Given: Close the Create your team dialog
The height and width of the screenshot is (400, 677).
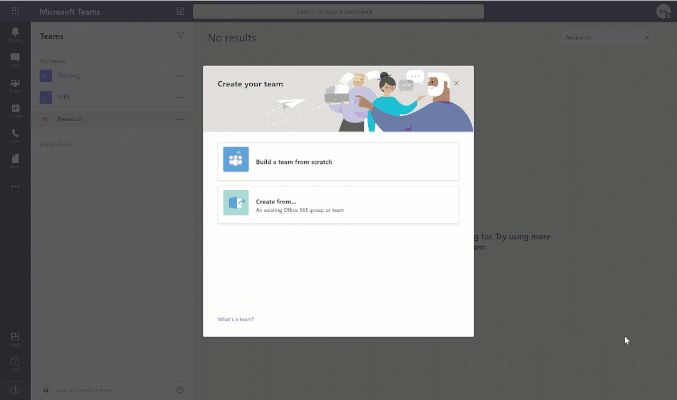Looking at the screenshot, I should pyautogui.click(x=456, y=83).
